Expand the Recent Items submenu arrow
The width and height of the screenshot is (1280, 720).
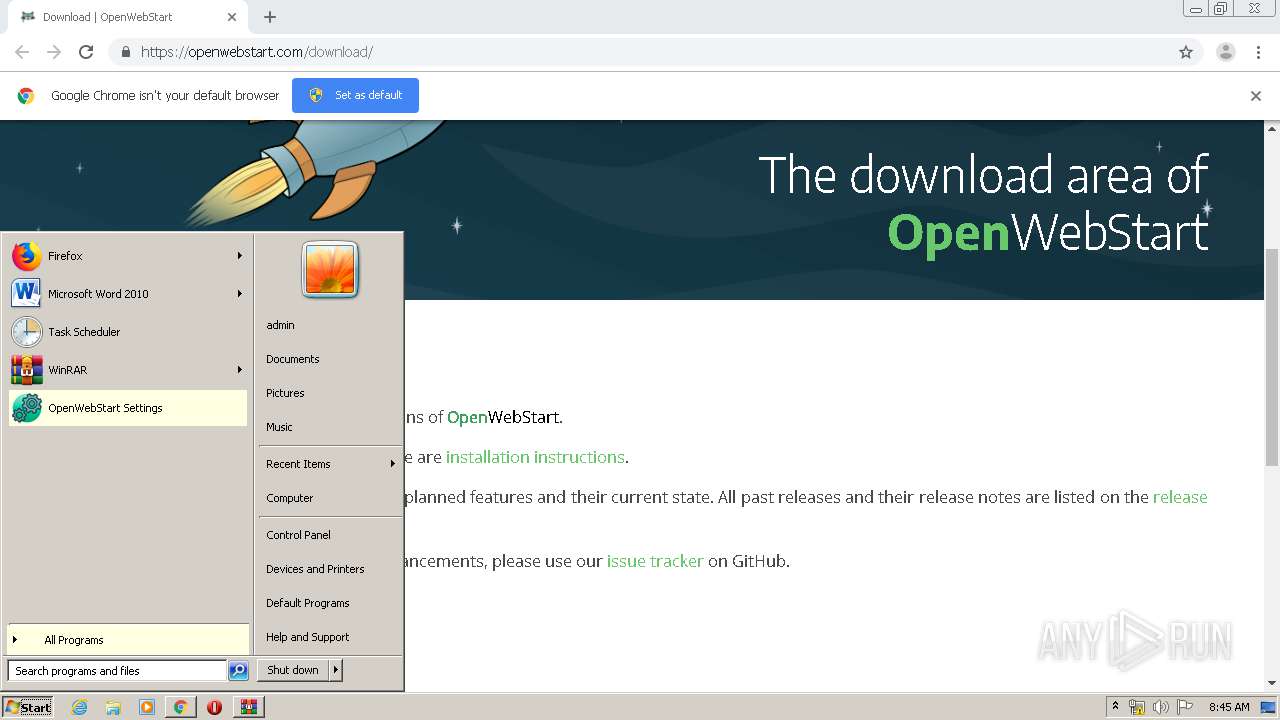393,464
